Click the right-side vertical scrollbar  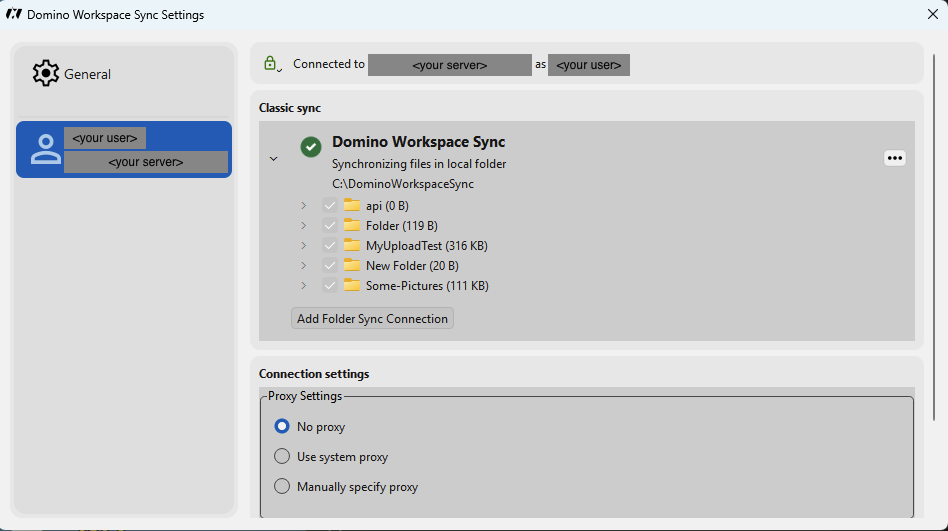(935, 237)
